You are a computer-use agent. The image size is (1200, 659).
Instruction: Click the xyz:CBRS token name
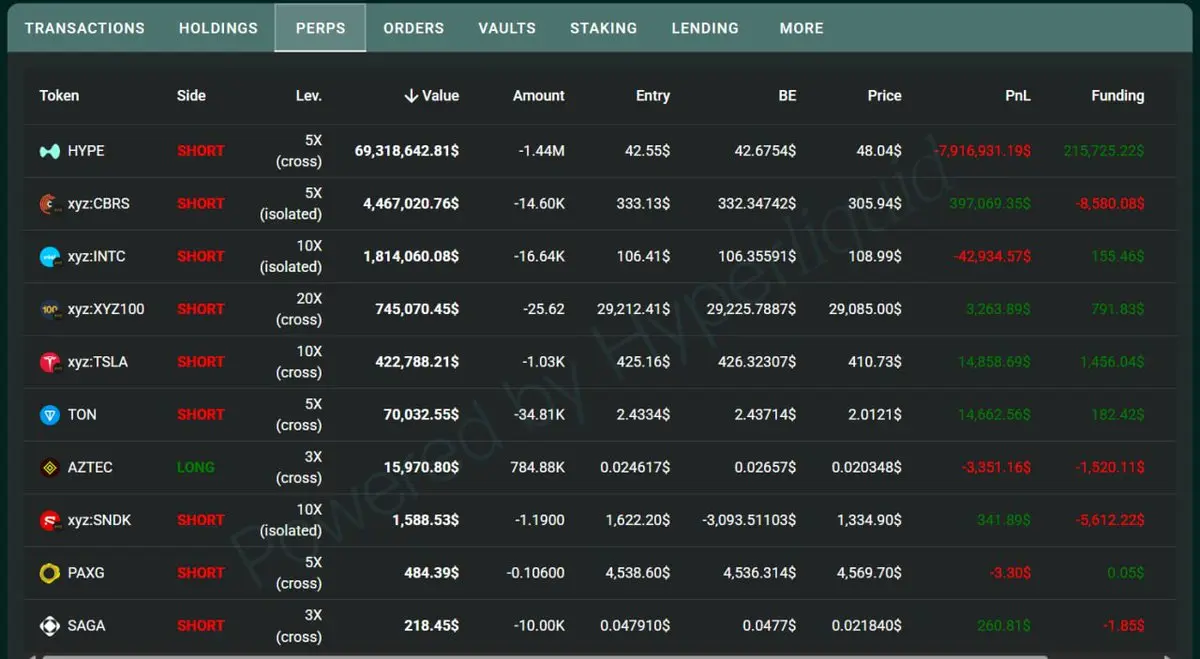coord(99,204)
